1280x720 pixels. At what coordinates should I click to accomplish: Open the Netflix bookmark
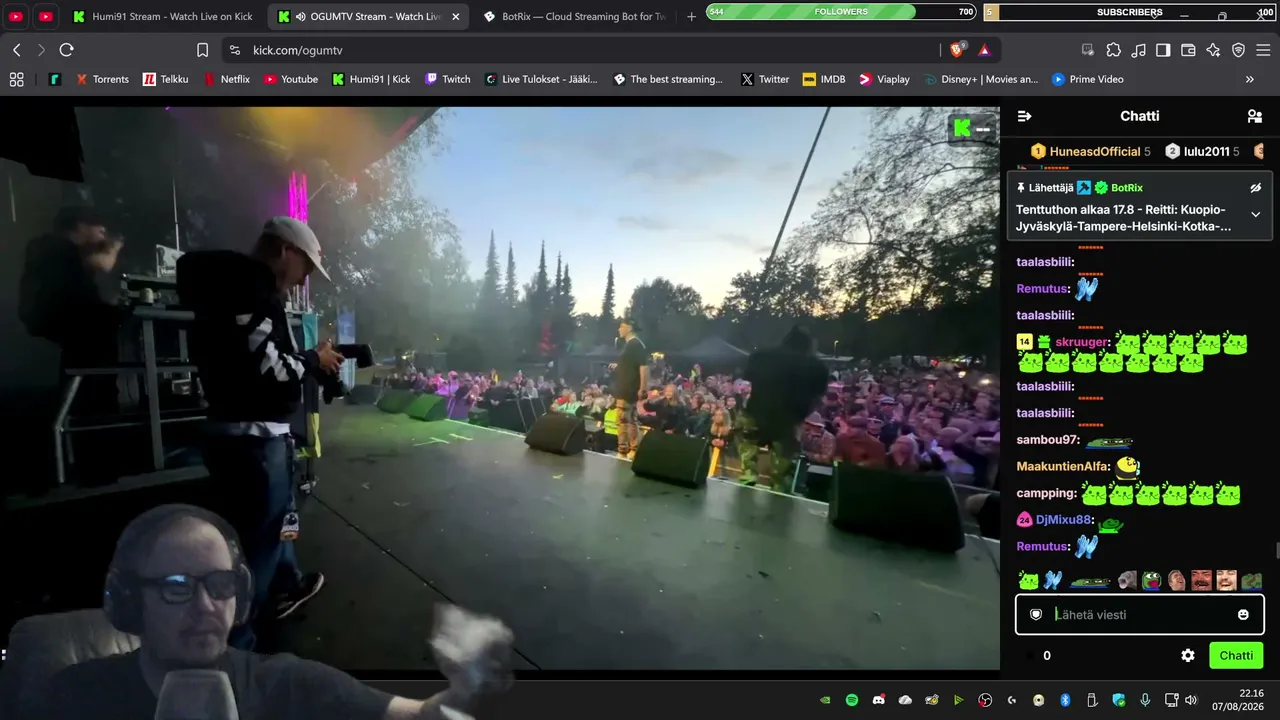(226, 79)
